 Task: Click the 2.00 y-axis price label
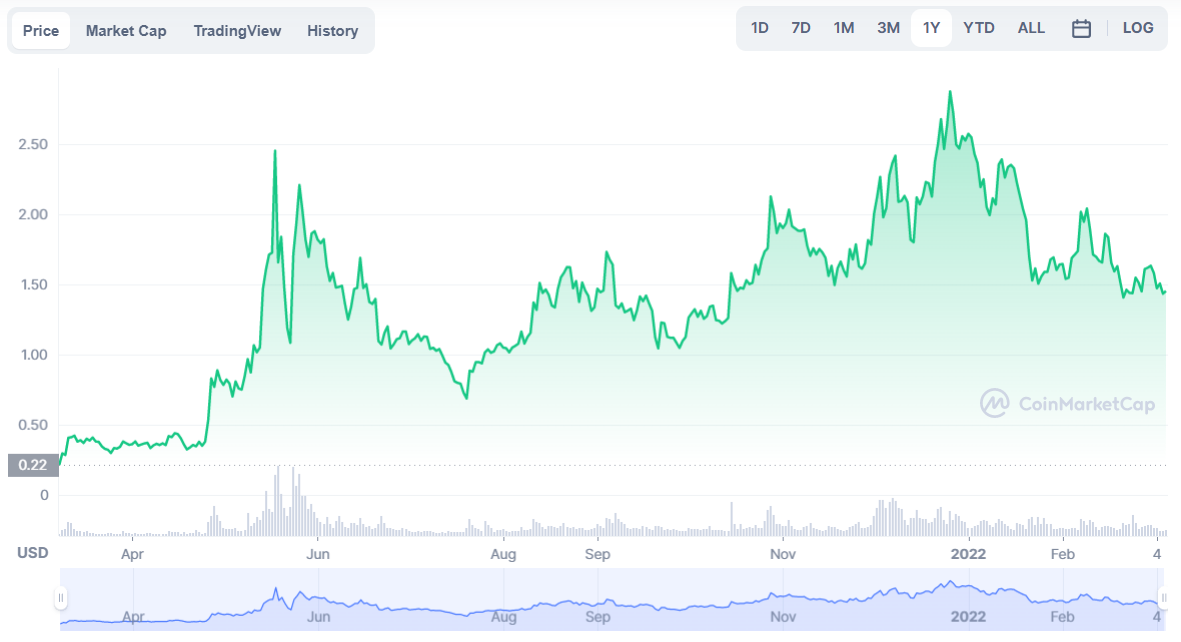point(33,214)
